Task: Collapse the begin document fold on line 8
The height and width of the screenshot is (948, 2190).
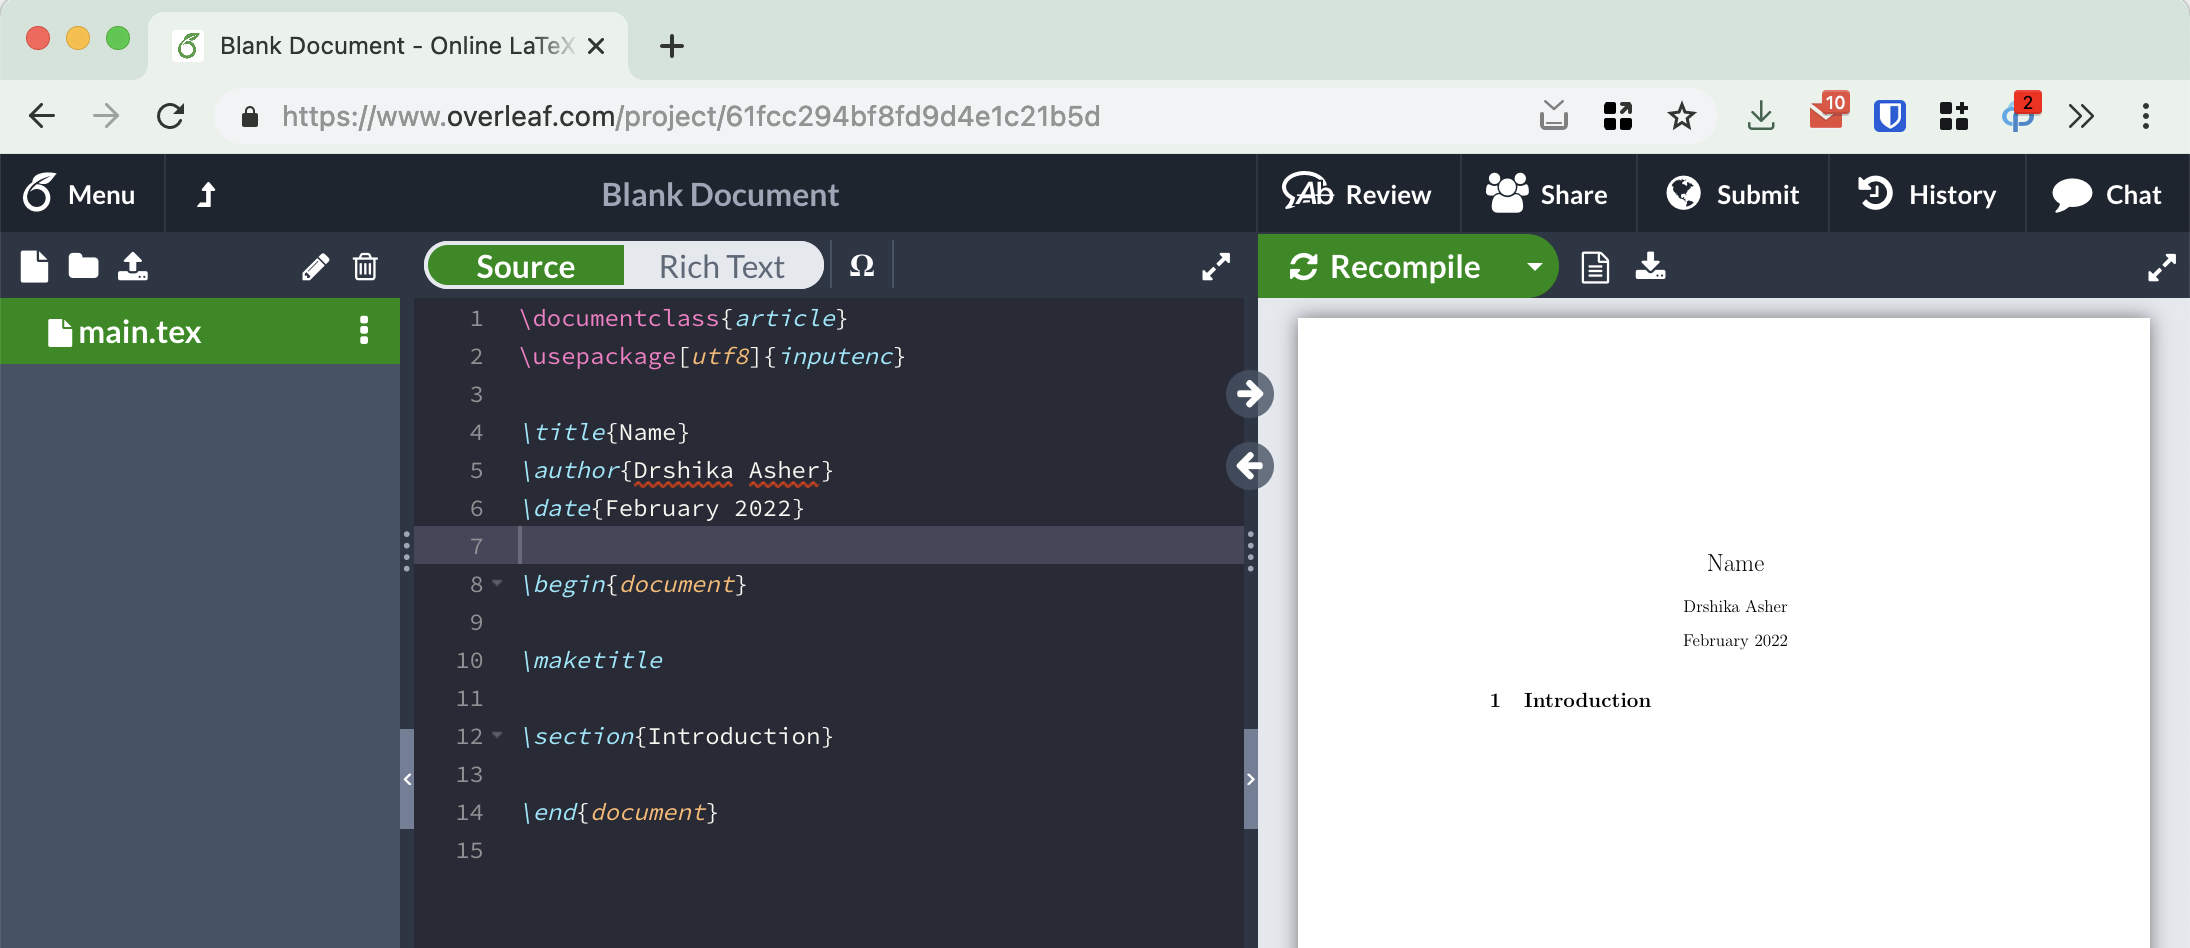Action: point(497,583)
